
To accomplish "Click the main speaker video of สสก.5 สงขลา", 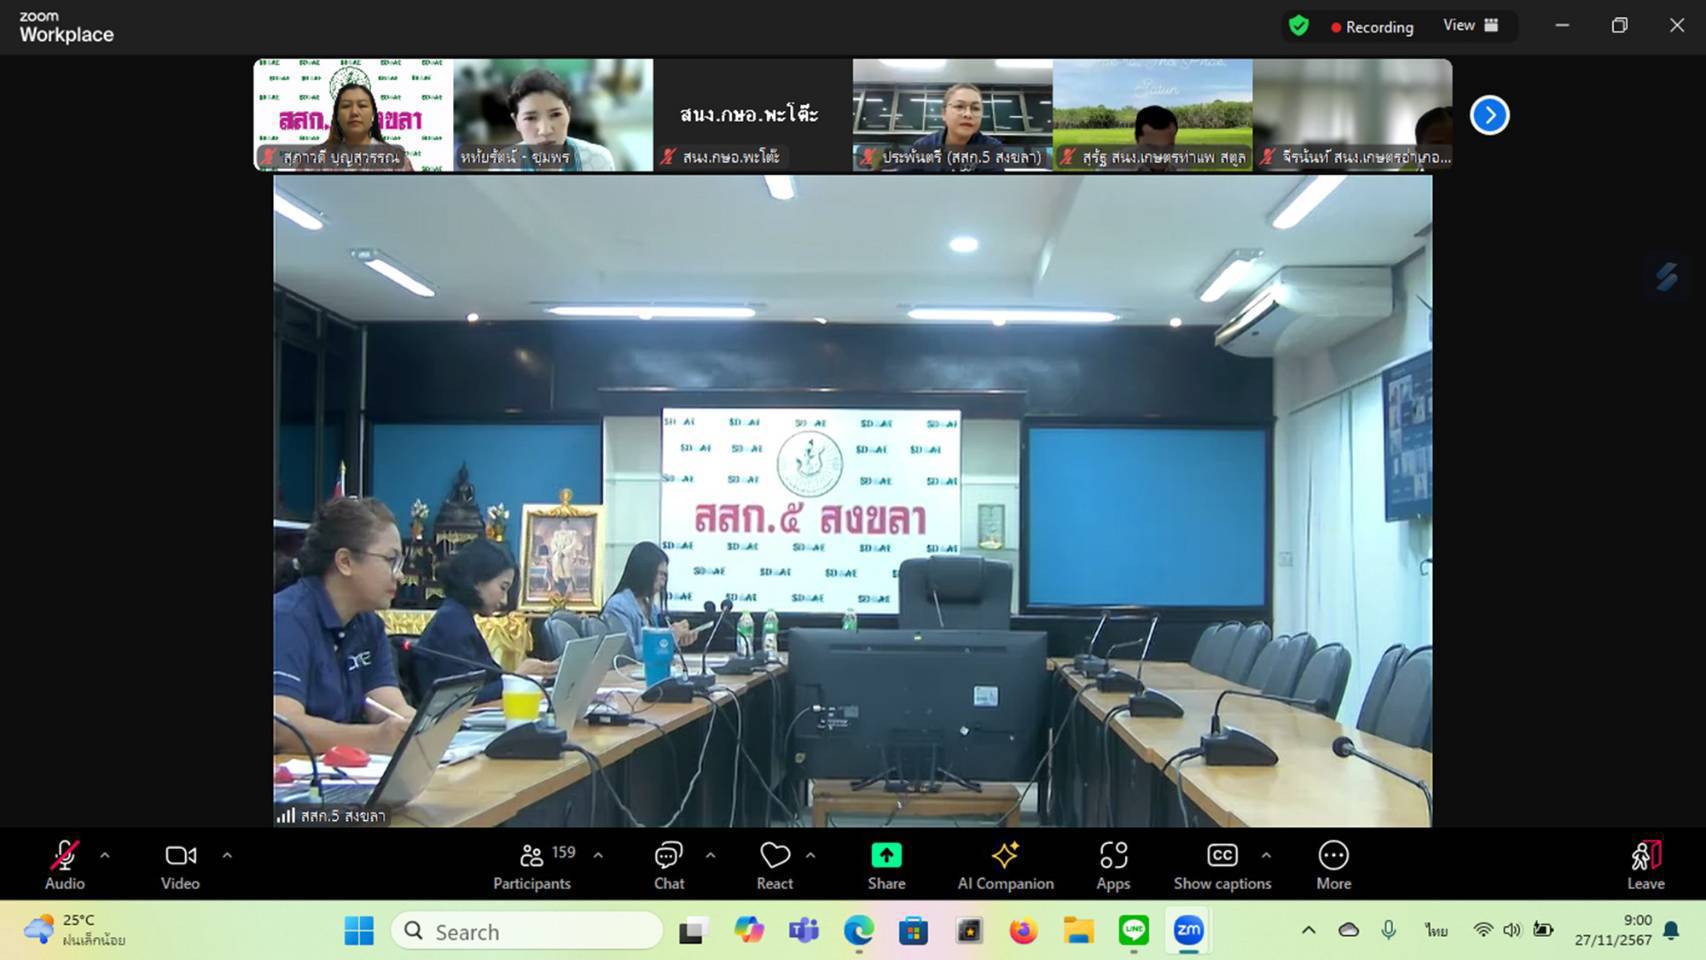I will point(853,501).
